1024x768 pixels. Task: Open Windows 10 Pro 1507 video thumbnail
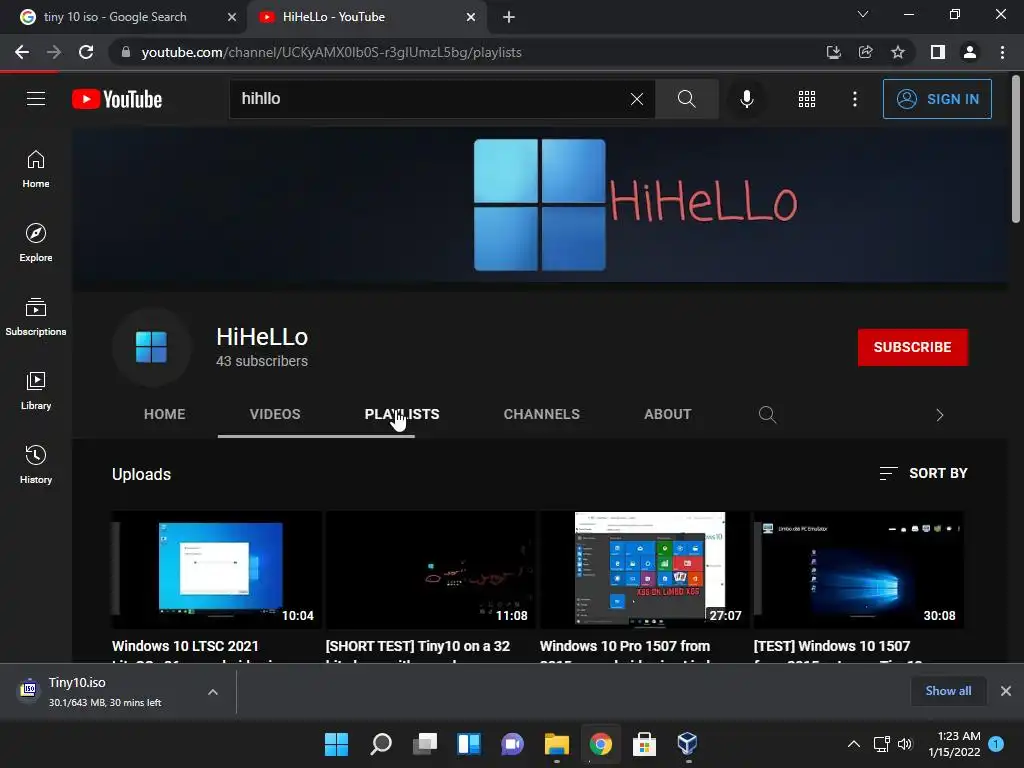click(644, 569)
